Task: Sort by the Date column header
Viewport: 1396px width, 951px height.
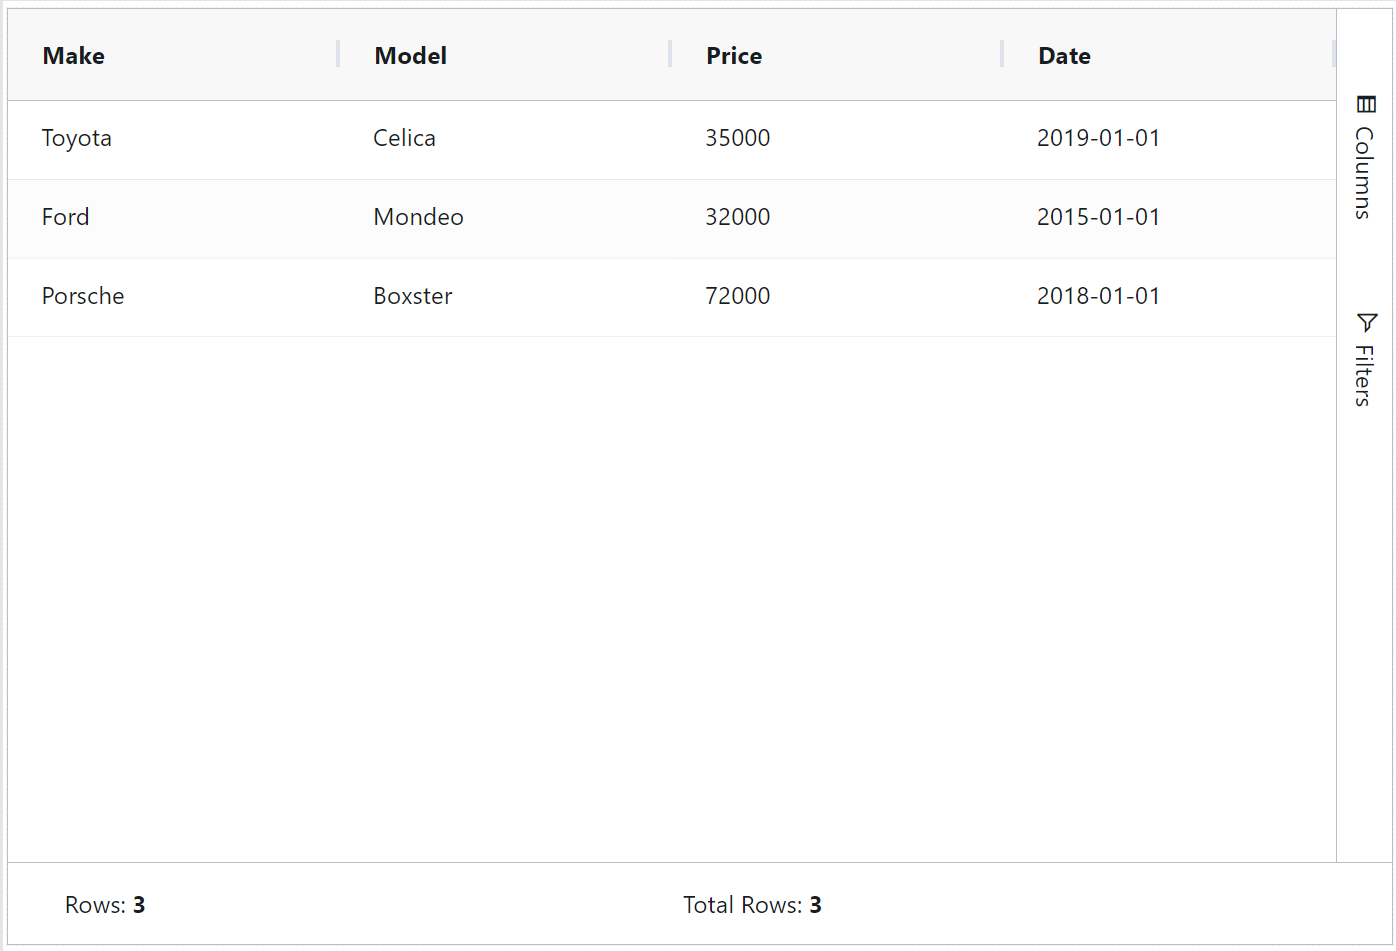Action: (x=1064, y=56)
